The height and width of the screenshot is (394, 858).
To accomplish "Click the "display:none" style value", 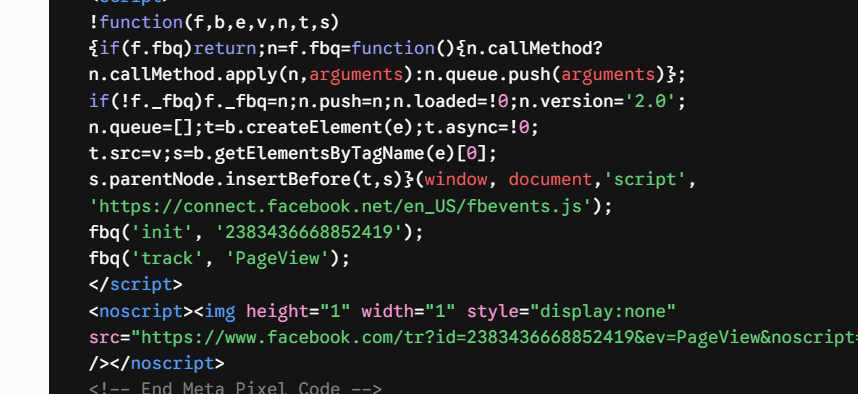I will (603, 311).
